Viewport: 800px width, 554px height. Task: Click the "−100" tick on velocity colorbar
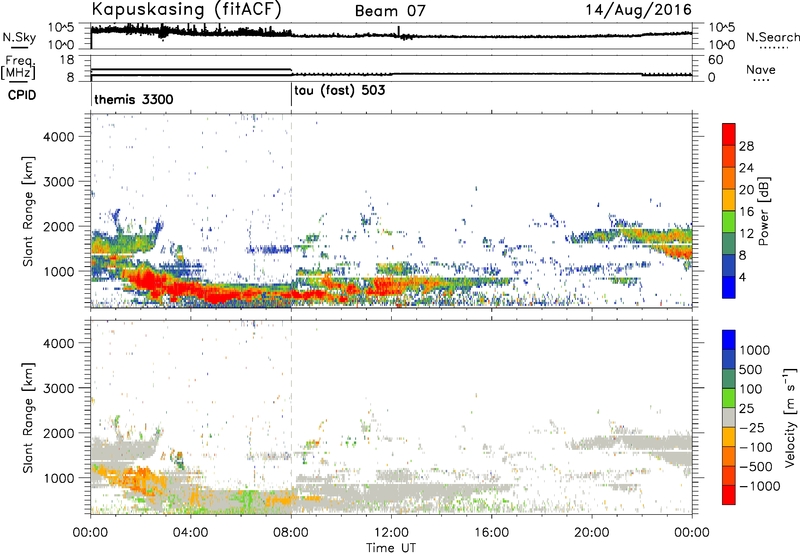tap(756, 447)
